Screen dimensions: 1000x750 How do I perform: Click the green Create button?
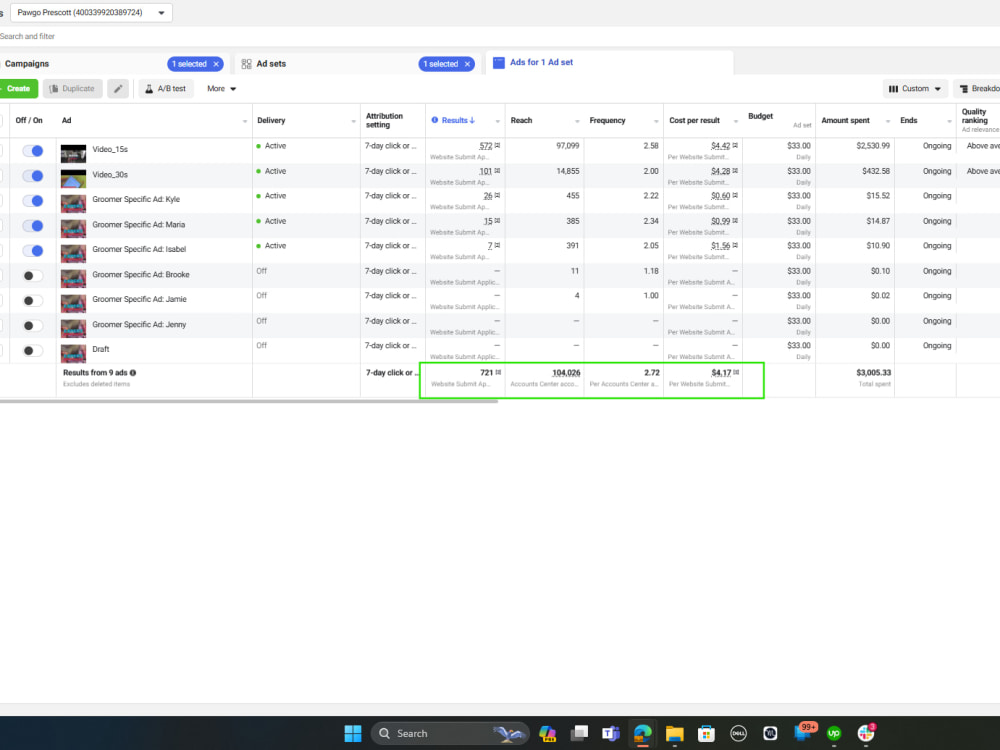[x=18, y=89]
